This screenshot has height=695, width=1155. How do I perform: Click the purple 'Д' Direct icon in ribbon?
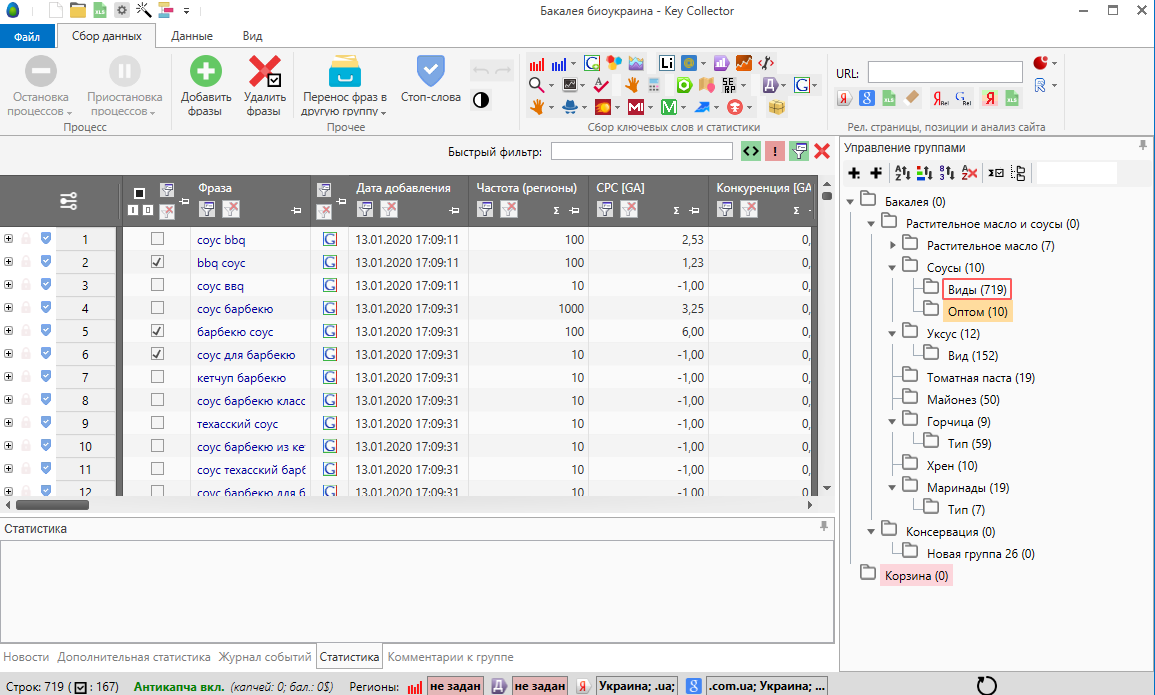coord(770,85)
